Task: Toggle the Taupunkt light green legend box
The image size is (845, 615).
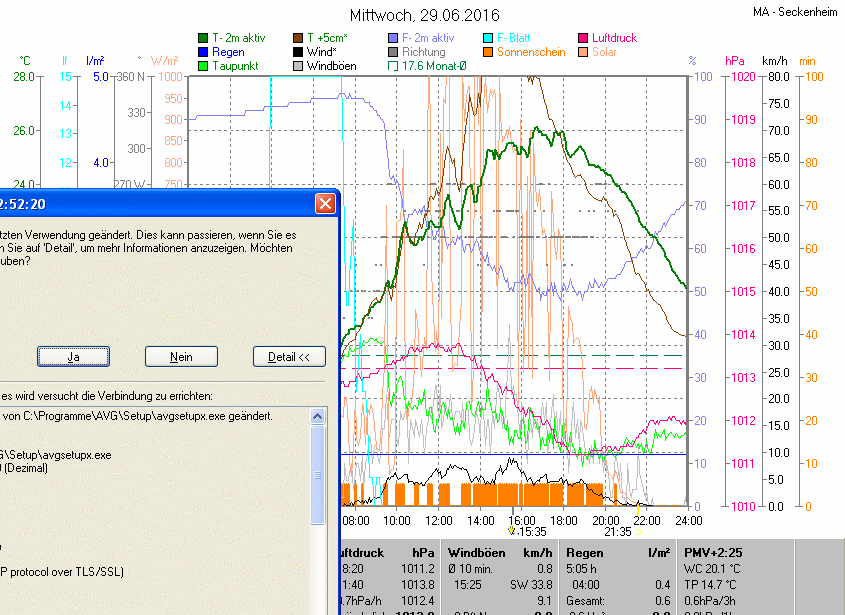Action: [203, 66]
